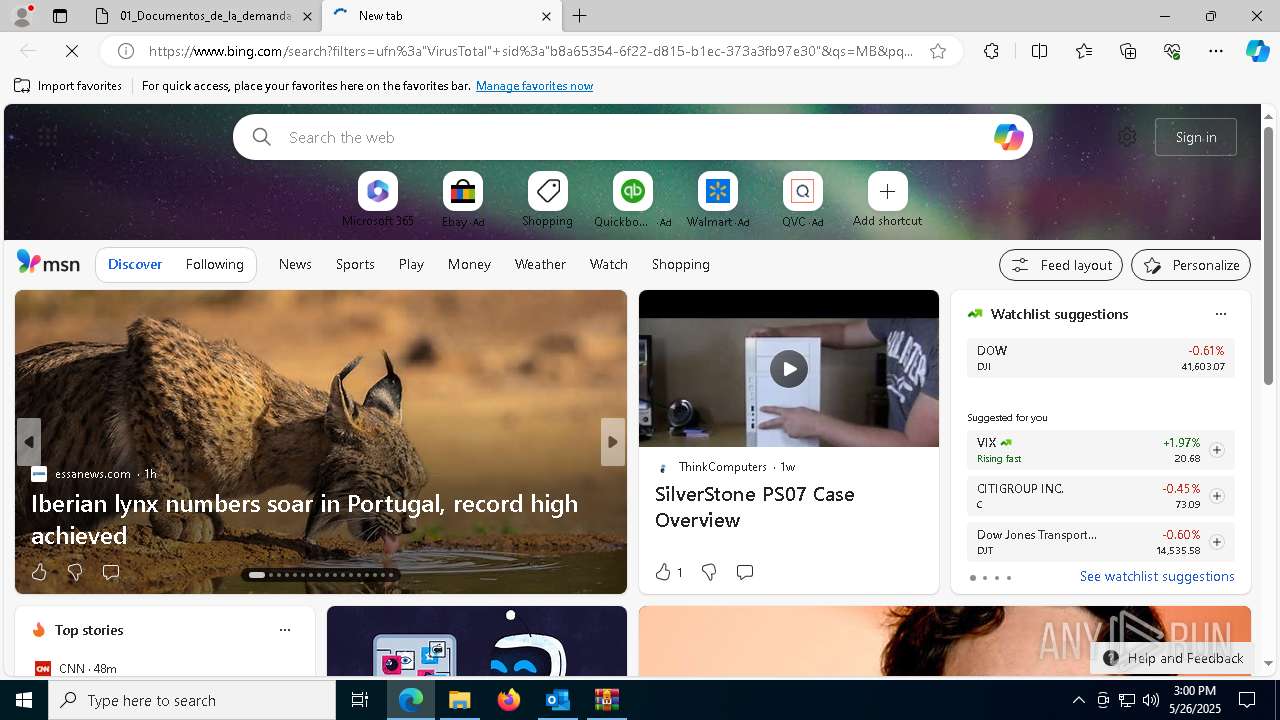Open the Money section
The height and width of the screenshot is (720, 1280).
point(469,264)
